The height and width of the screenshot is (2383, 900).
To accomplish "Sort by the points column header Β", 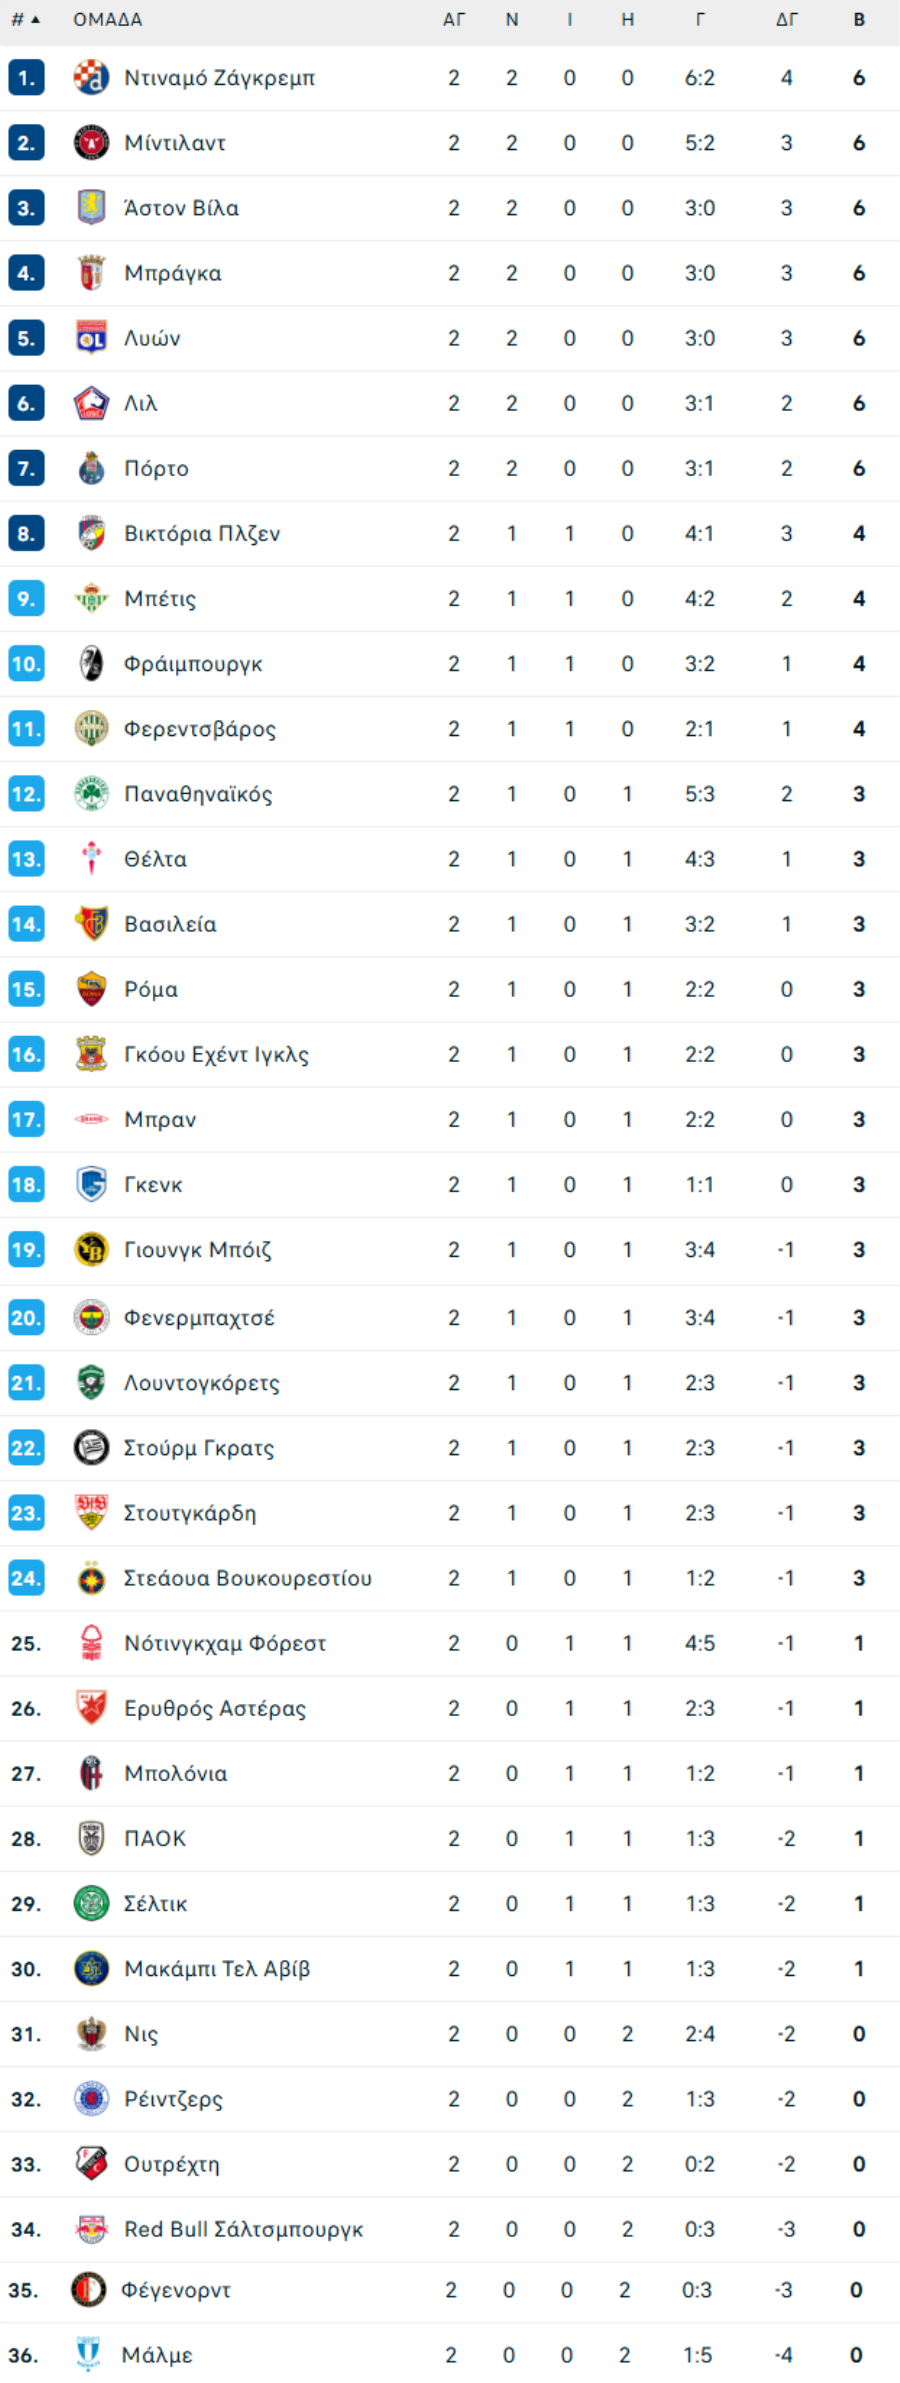I will 859,20.
